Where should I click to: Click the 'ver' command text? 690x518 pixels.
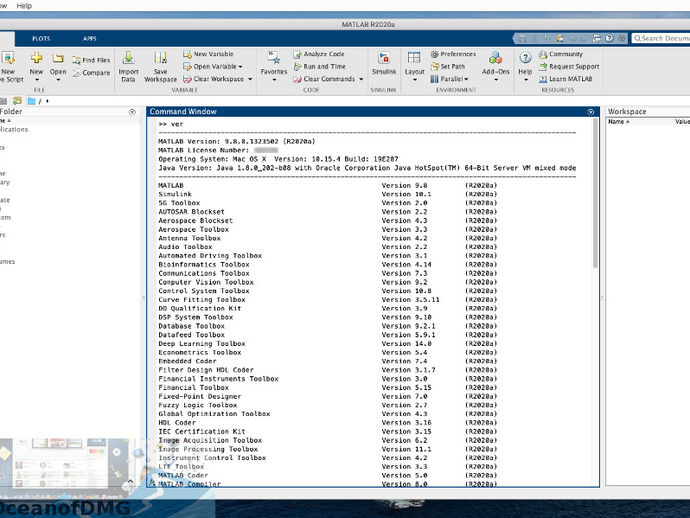pos(176,124)
